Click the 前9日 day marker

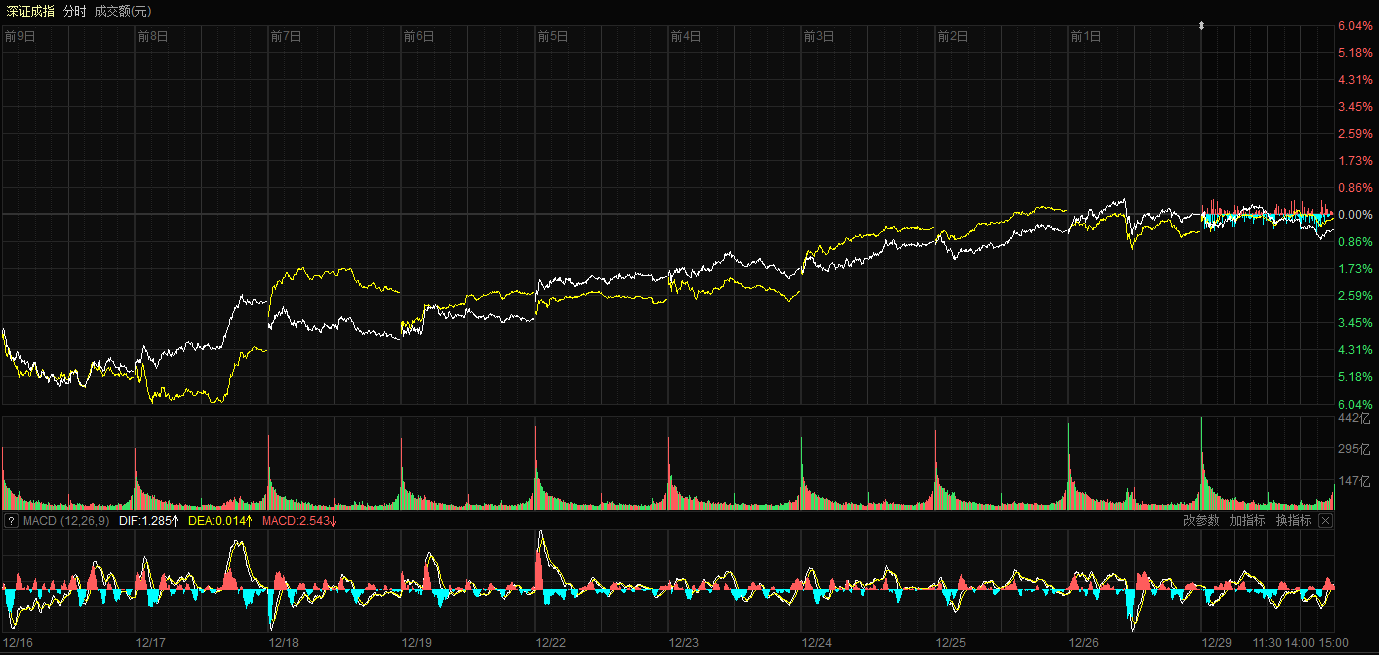20,37
